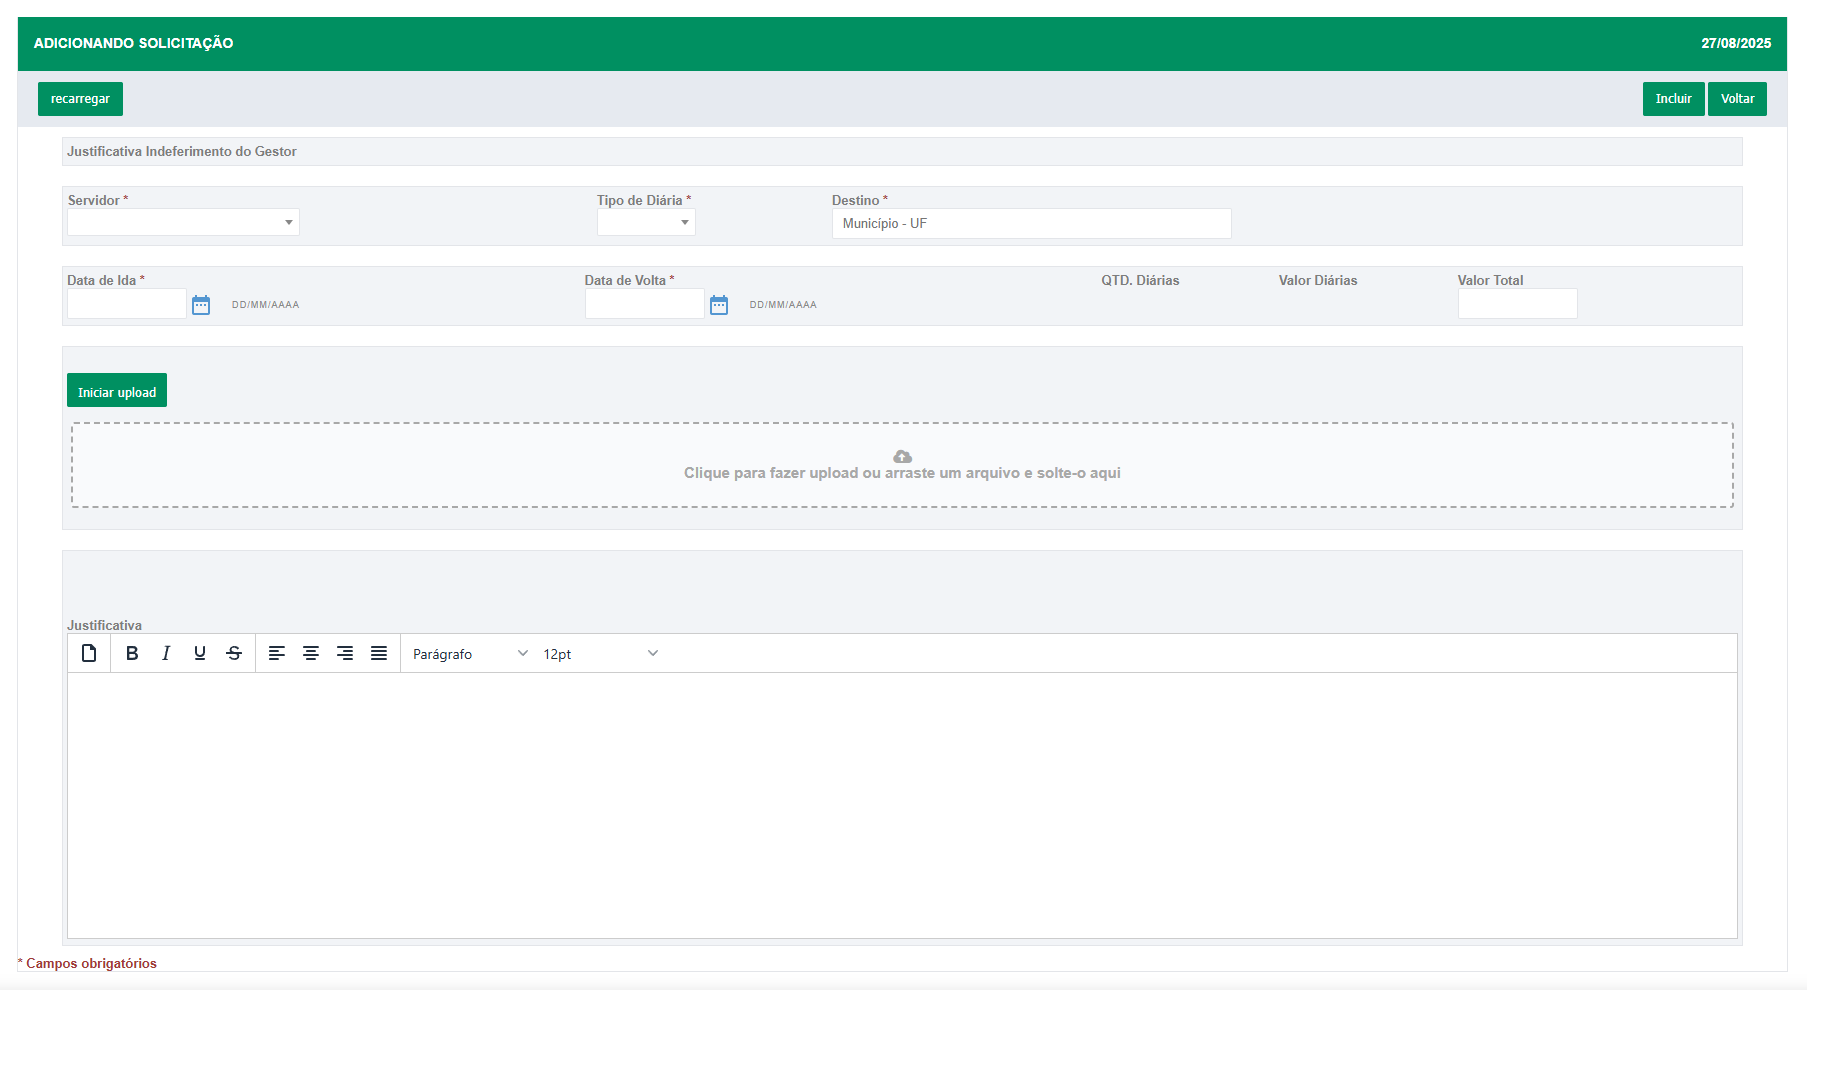Click the Justificativa Indeferimento do Gestor header
This screenshot has width=1842, height=1068.
[182, 151]
